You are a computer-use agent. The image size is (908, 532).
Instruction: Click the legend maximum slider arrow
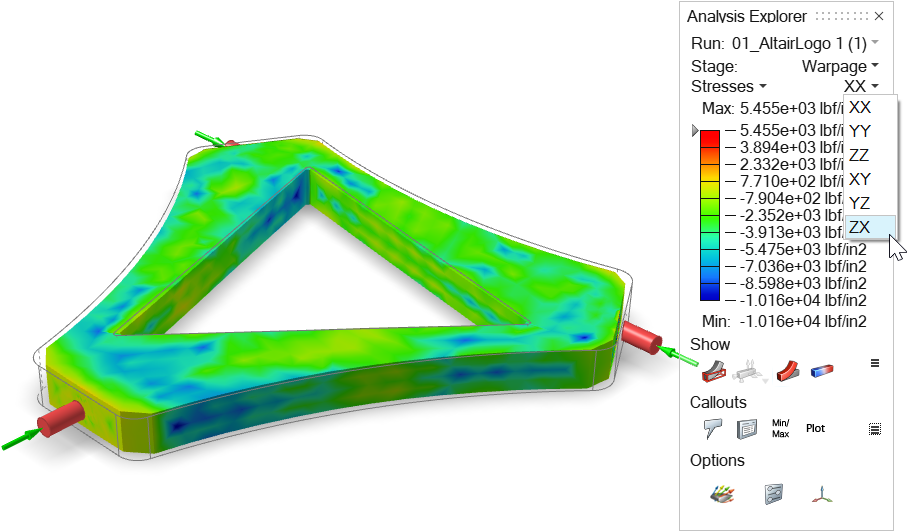695,131
